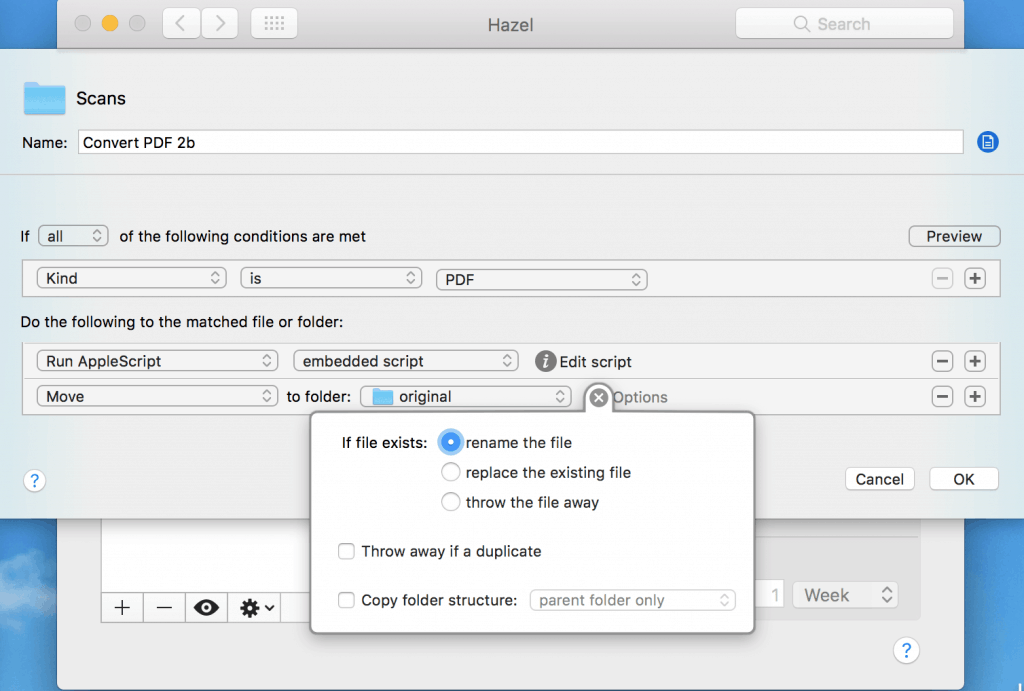The image size is (1024, 691).
Task: Select 'replace the existing file' option
Action: (x=451, y=472)
